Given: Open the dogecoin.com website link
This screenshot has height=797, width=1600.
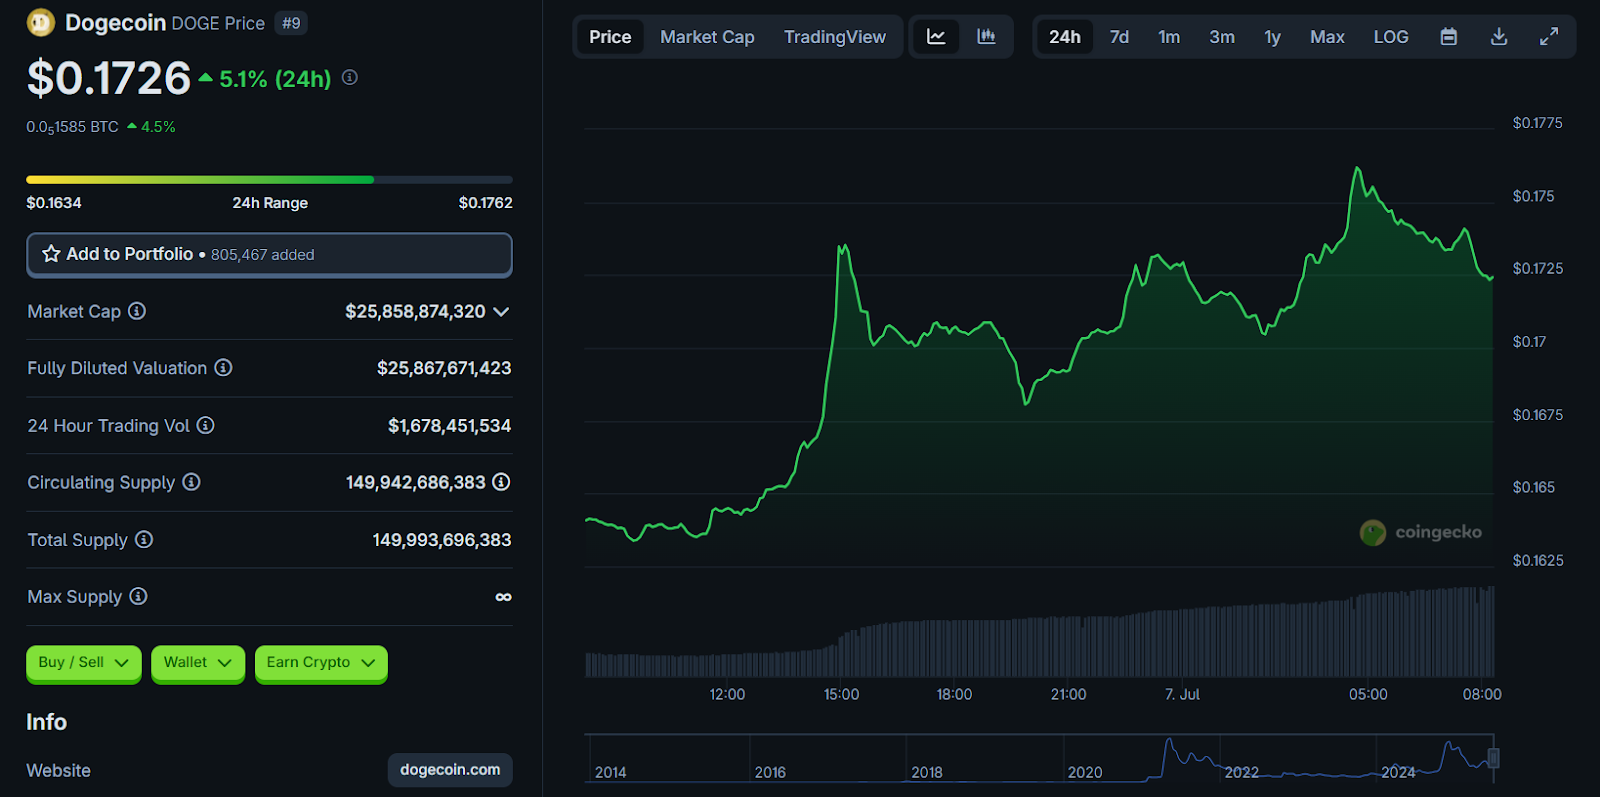Looking at the screenshot, I should click(x=450, y=770).
